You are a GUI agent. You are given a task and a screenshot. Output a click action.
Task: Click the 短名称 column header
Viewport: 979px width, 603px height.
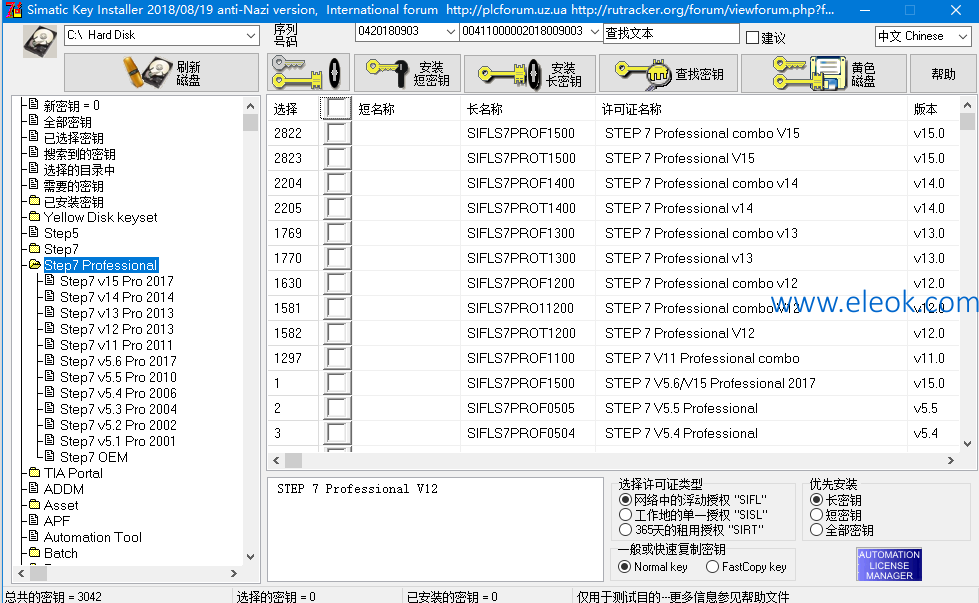click(376, 109)
